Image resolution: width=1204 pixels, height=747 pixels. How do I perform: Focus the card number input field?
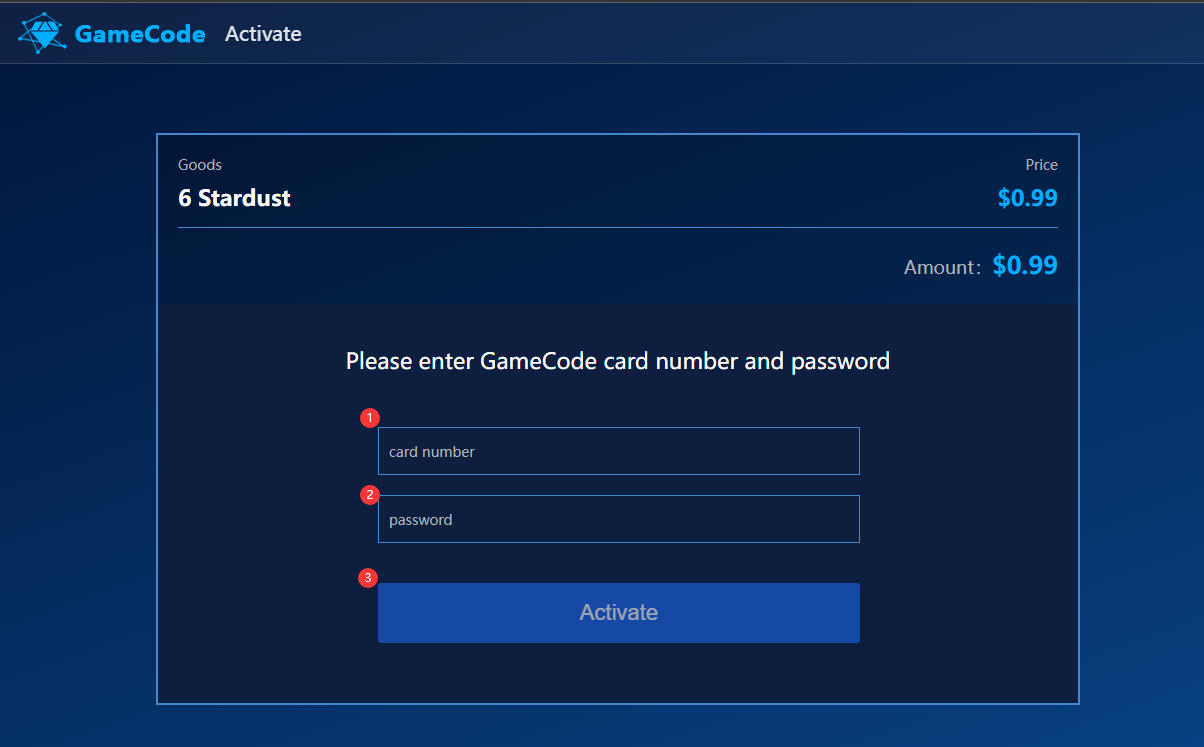(x=618, y=451)
